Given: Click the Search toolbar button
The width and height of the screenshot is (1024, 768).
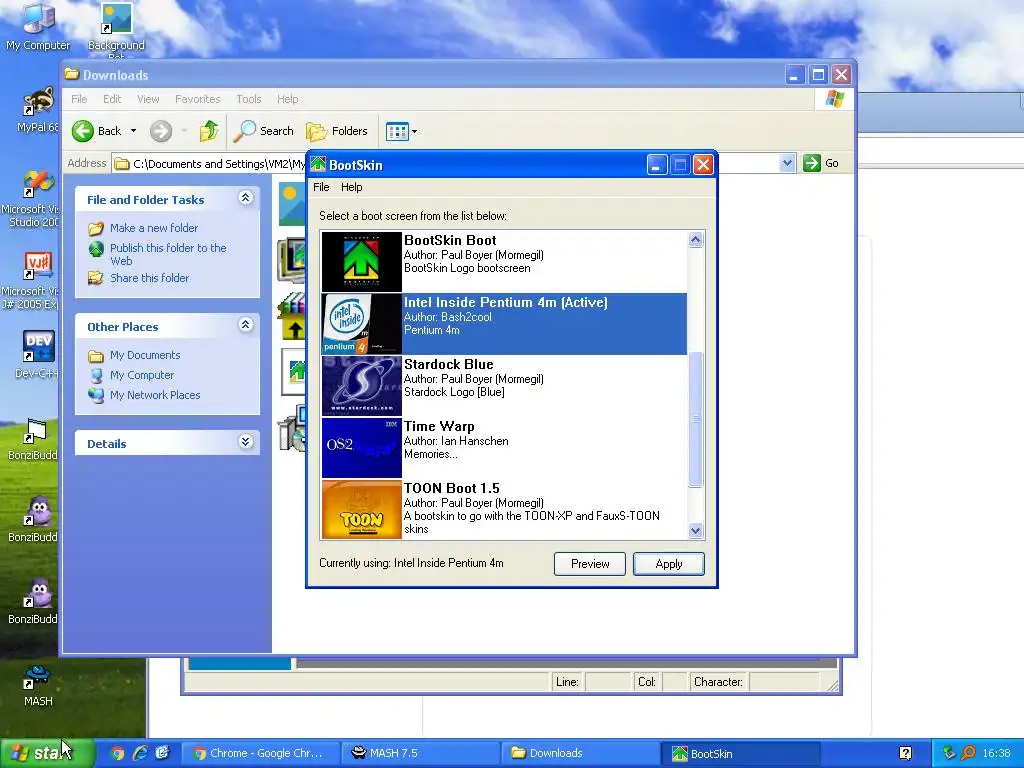Looking at the screenshot, I should 264,131.
